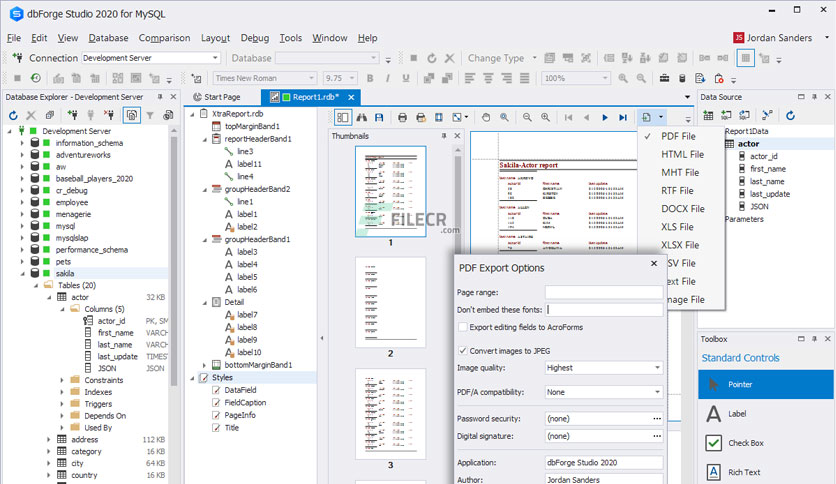The height and width of the screenshot is (484, 836).
Task: Jump to last page in report preview
Action: tap(623, 117)
